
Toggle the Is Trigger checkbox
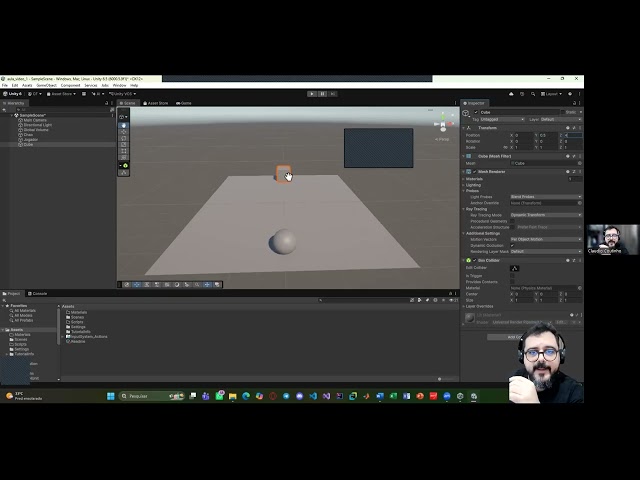pyautogui.click(x=512, y=276)
